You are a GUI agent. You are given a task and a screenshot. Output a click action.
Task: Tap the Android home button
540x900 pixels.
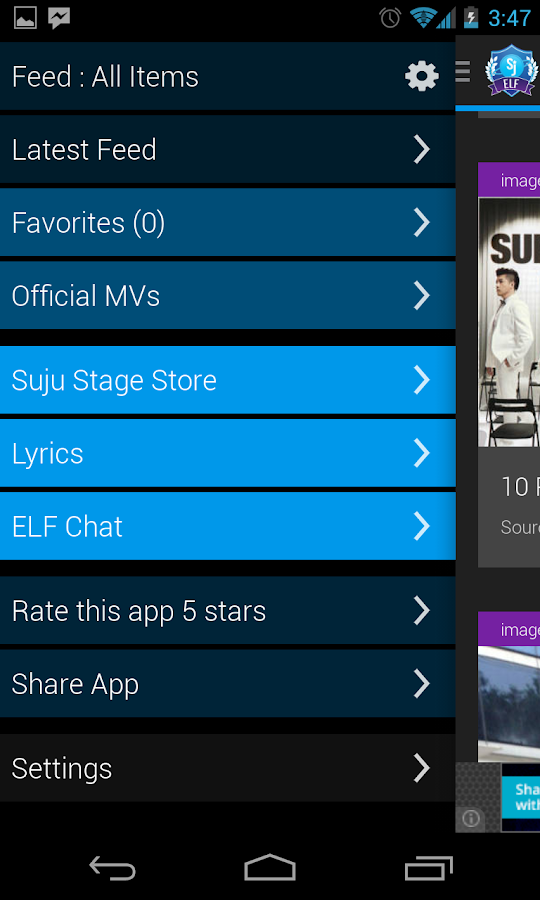tap(270, 867)
